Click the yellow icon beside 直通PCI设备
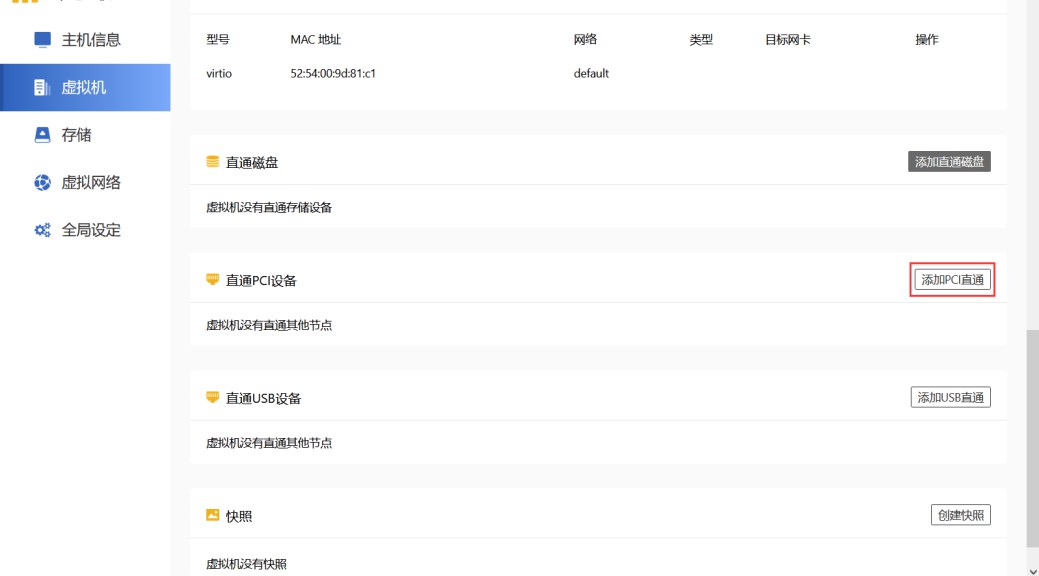This screenshot has width=1039, height=576. point(212,280)
